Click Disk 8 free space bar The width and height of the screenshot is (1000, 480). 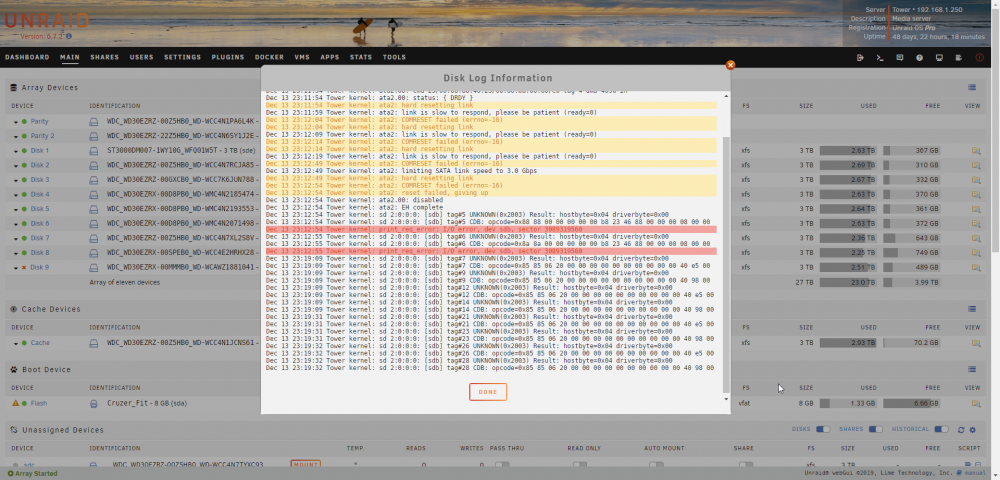[912, 253]
